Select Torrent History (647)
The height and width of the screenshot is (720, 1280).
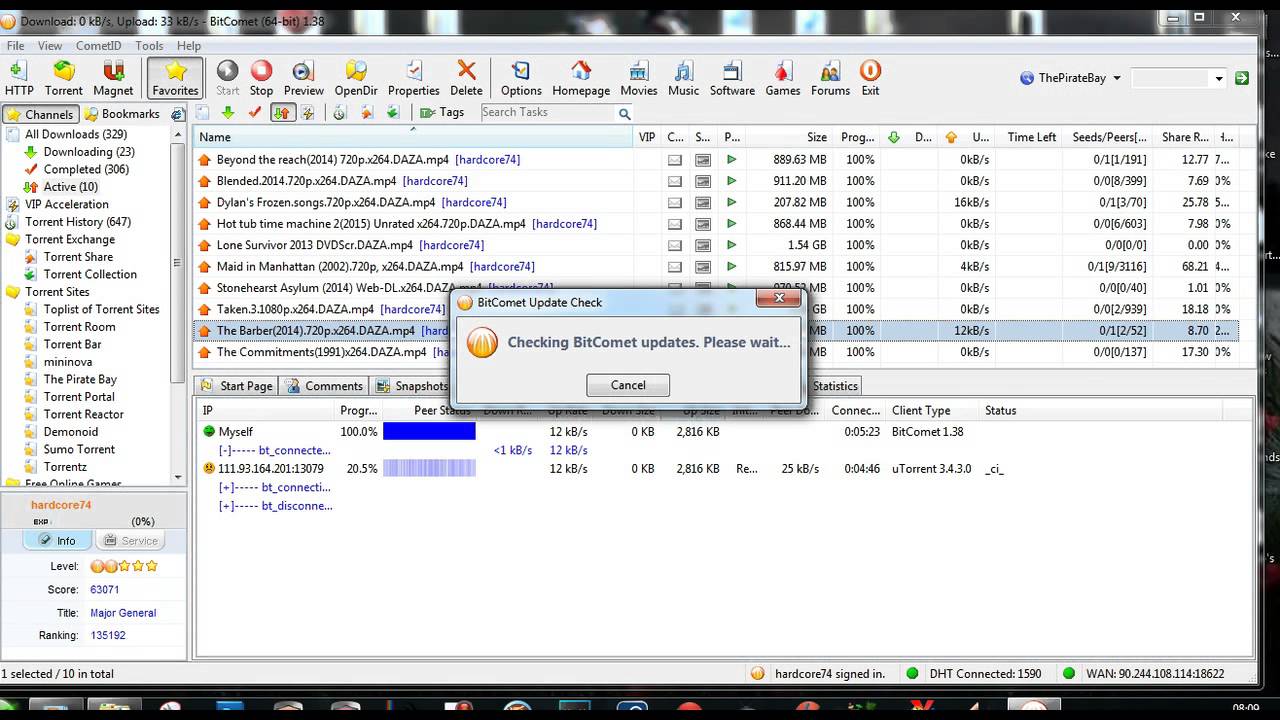tap(78, 222)
